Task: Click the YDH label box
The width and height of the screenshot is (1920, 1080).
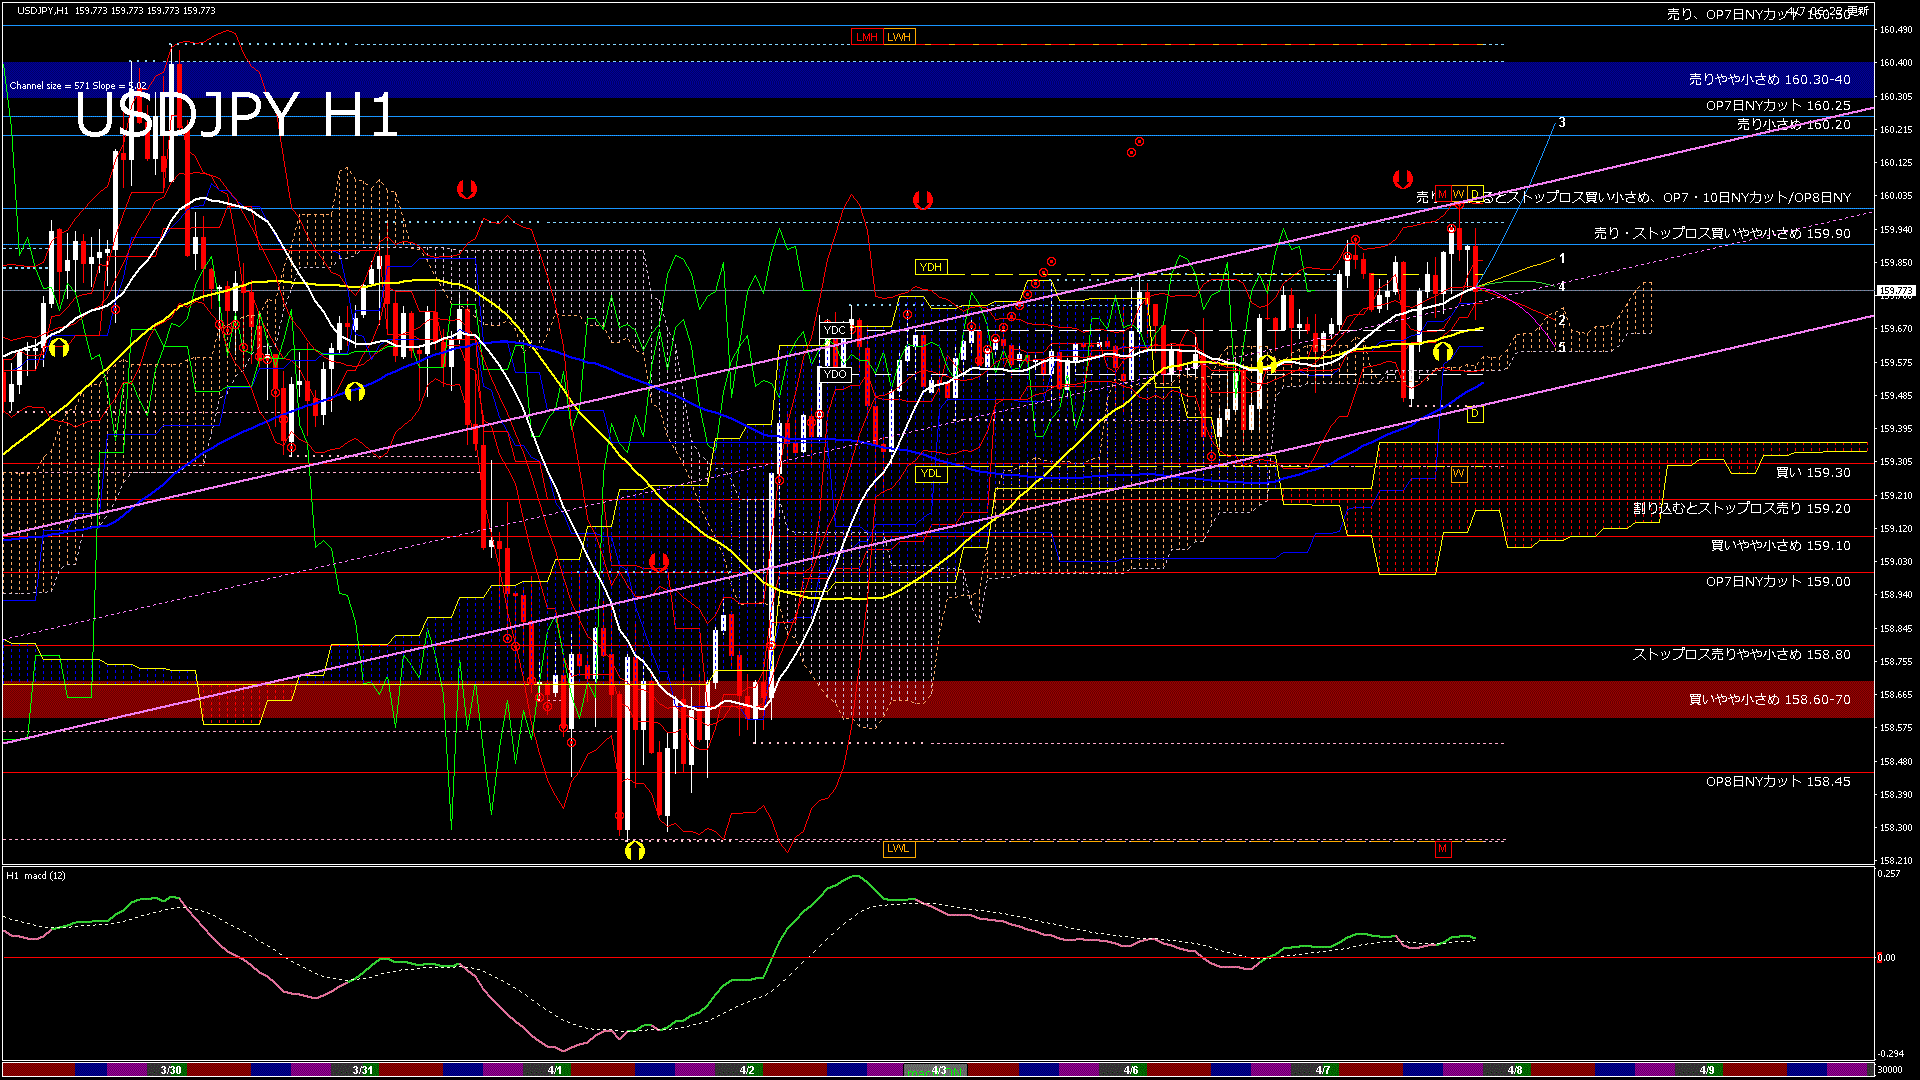Action: [932, 266]
